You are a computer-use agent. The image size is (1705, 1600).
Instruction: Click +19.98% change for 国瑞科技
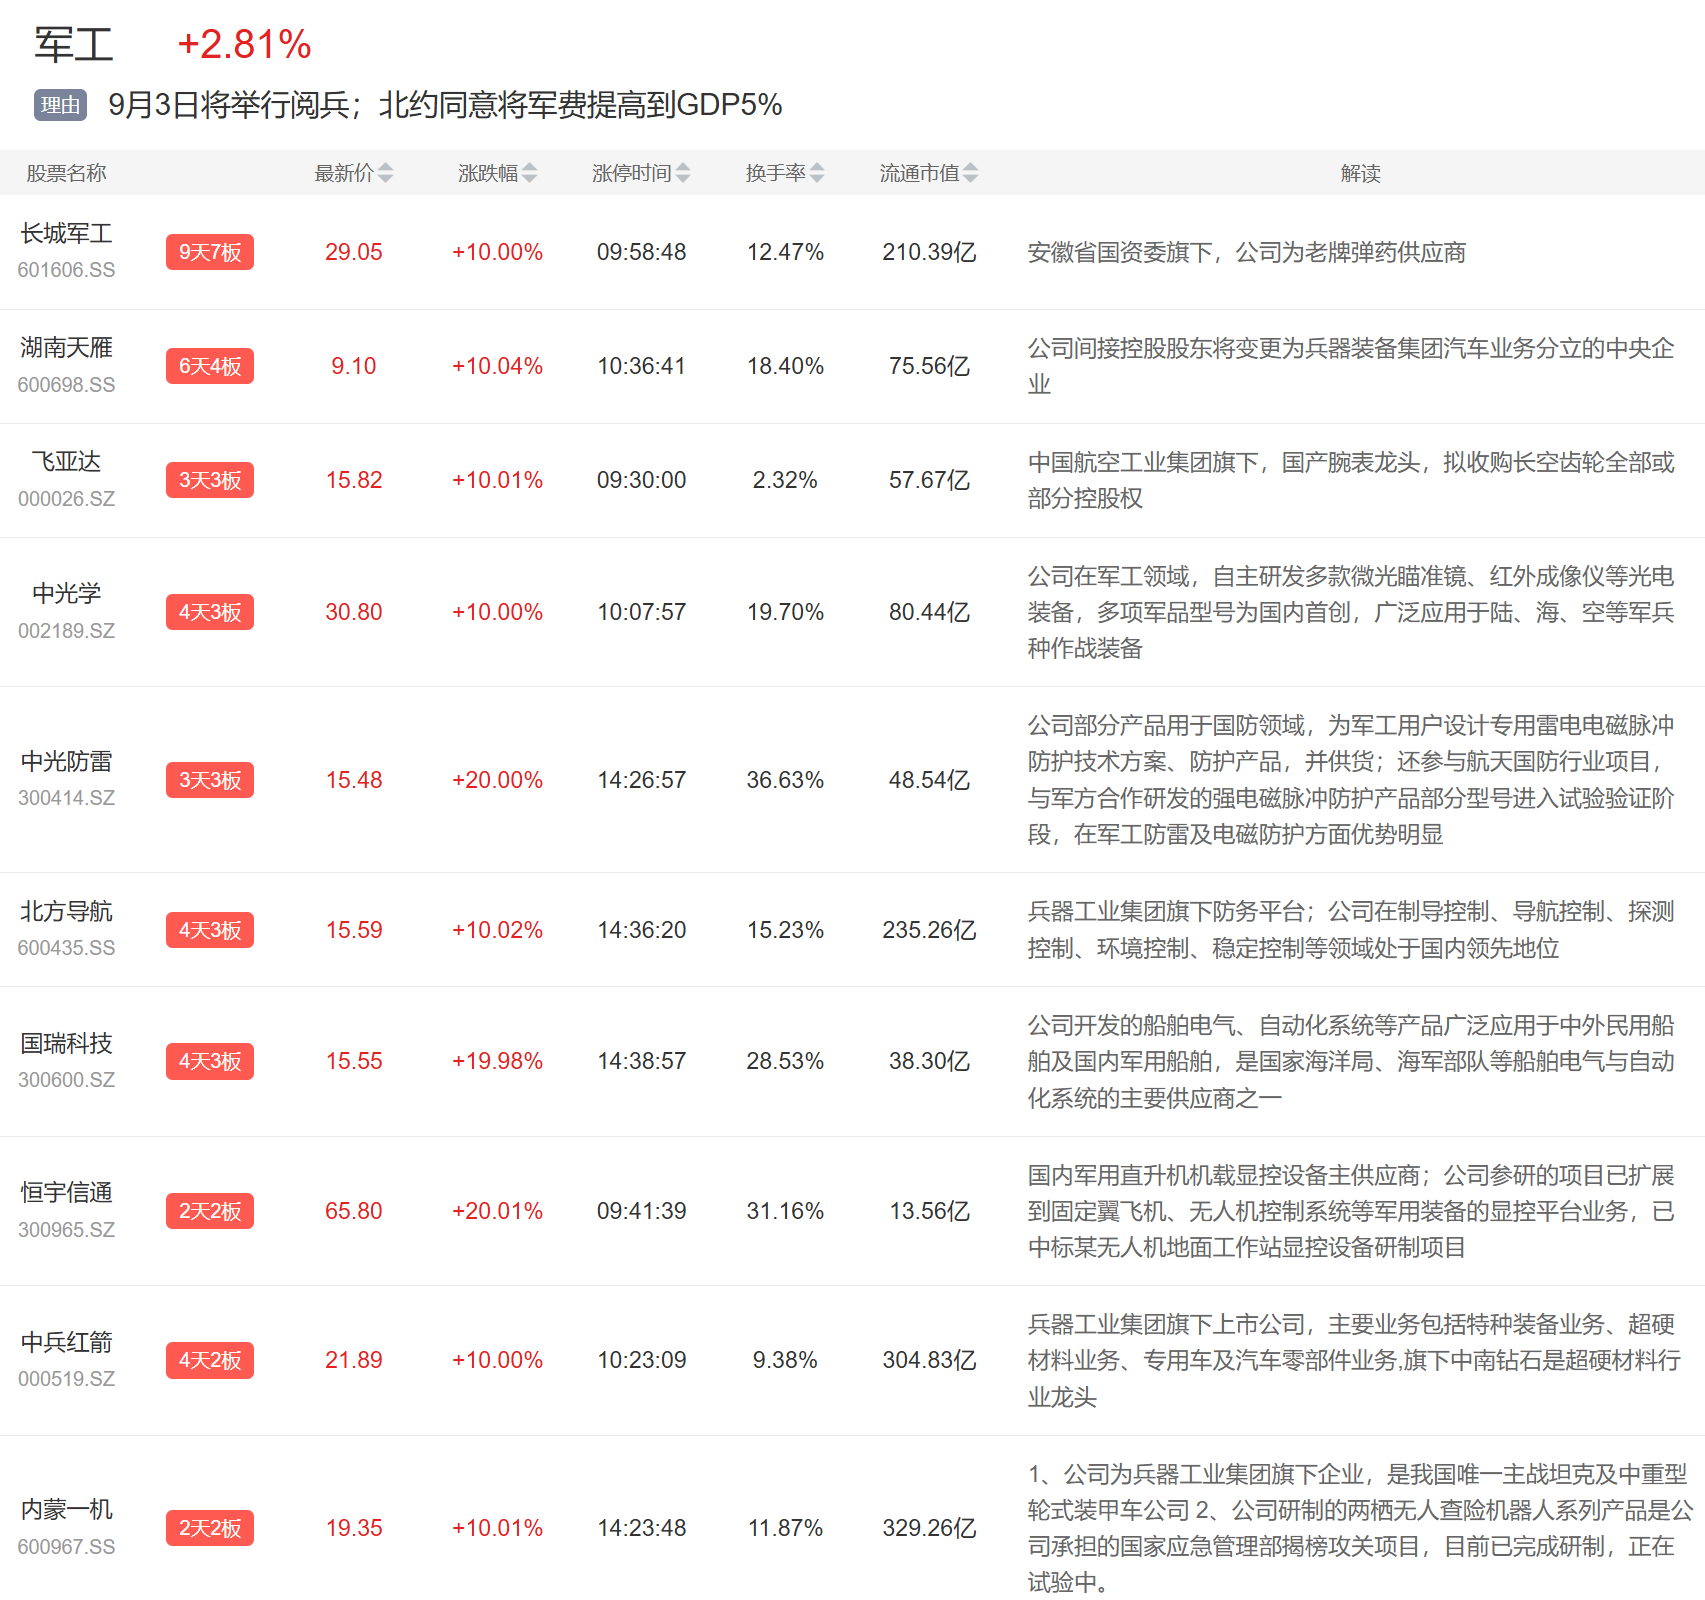pyautogui.click(x=497, y=1061)
